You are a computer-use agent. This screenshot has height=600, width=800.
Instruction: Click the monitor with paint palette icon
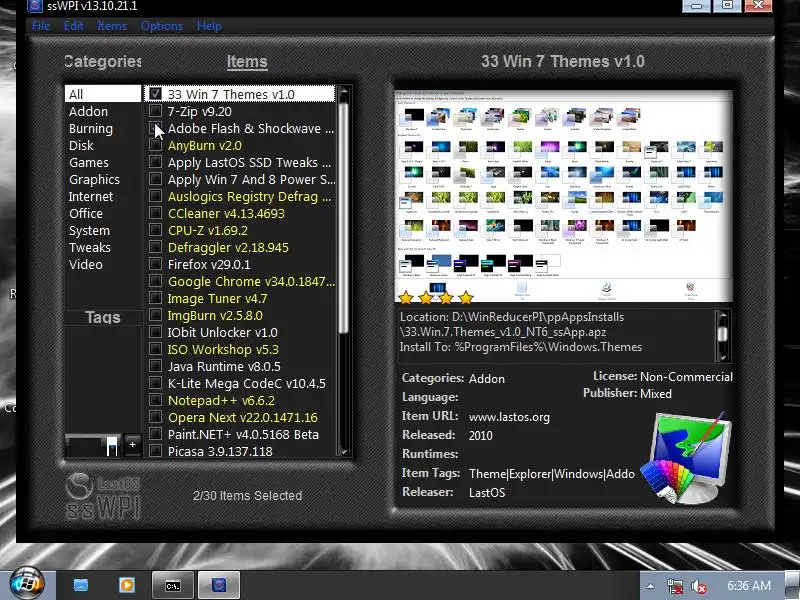[687, 458]
